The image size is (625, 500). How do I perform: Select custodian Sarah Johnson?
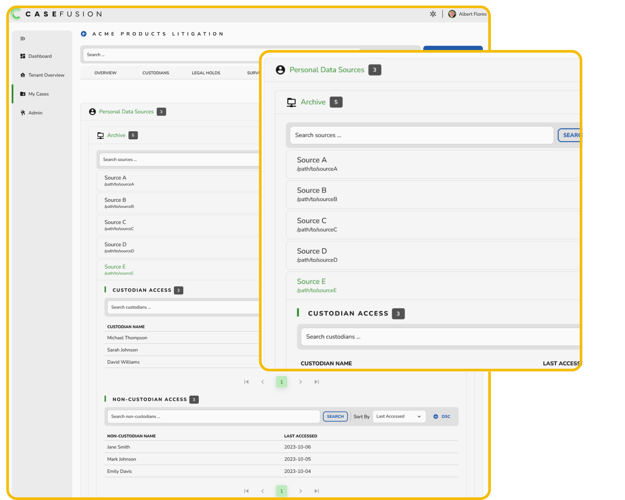pyautogui.click(x=122, y=350)
